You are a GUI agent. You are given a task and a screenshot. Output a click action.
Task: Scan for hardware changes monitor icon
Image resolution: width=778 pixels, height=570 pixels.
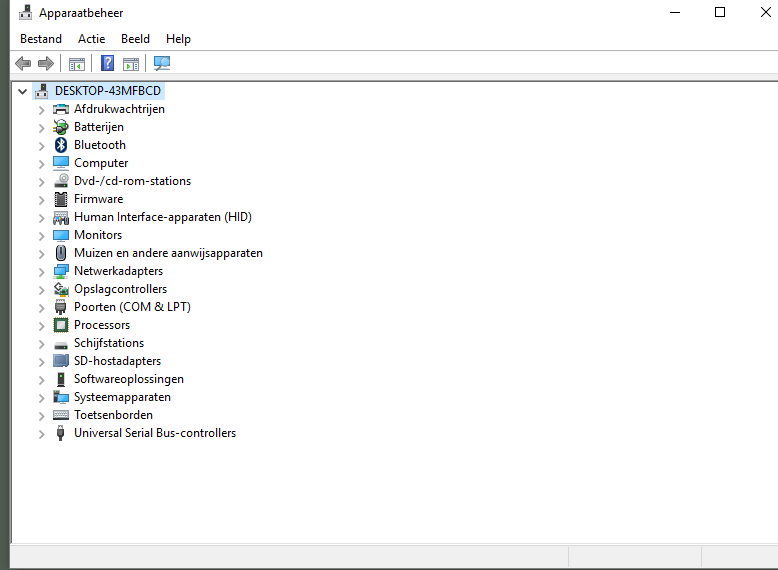coord(162,63)
